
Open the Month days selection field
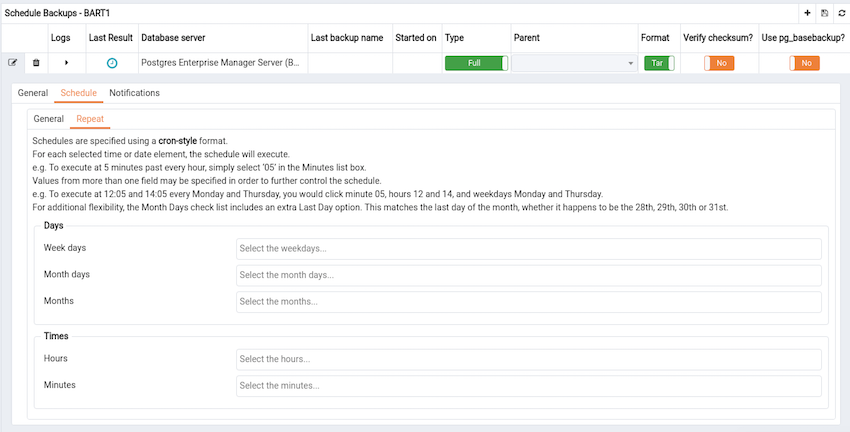[x=529, y=275]
